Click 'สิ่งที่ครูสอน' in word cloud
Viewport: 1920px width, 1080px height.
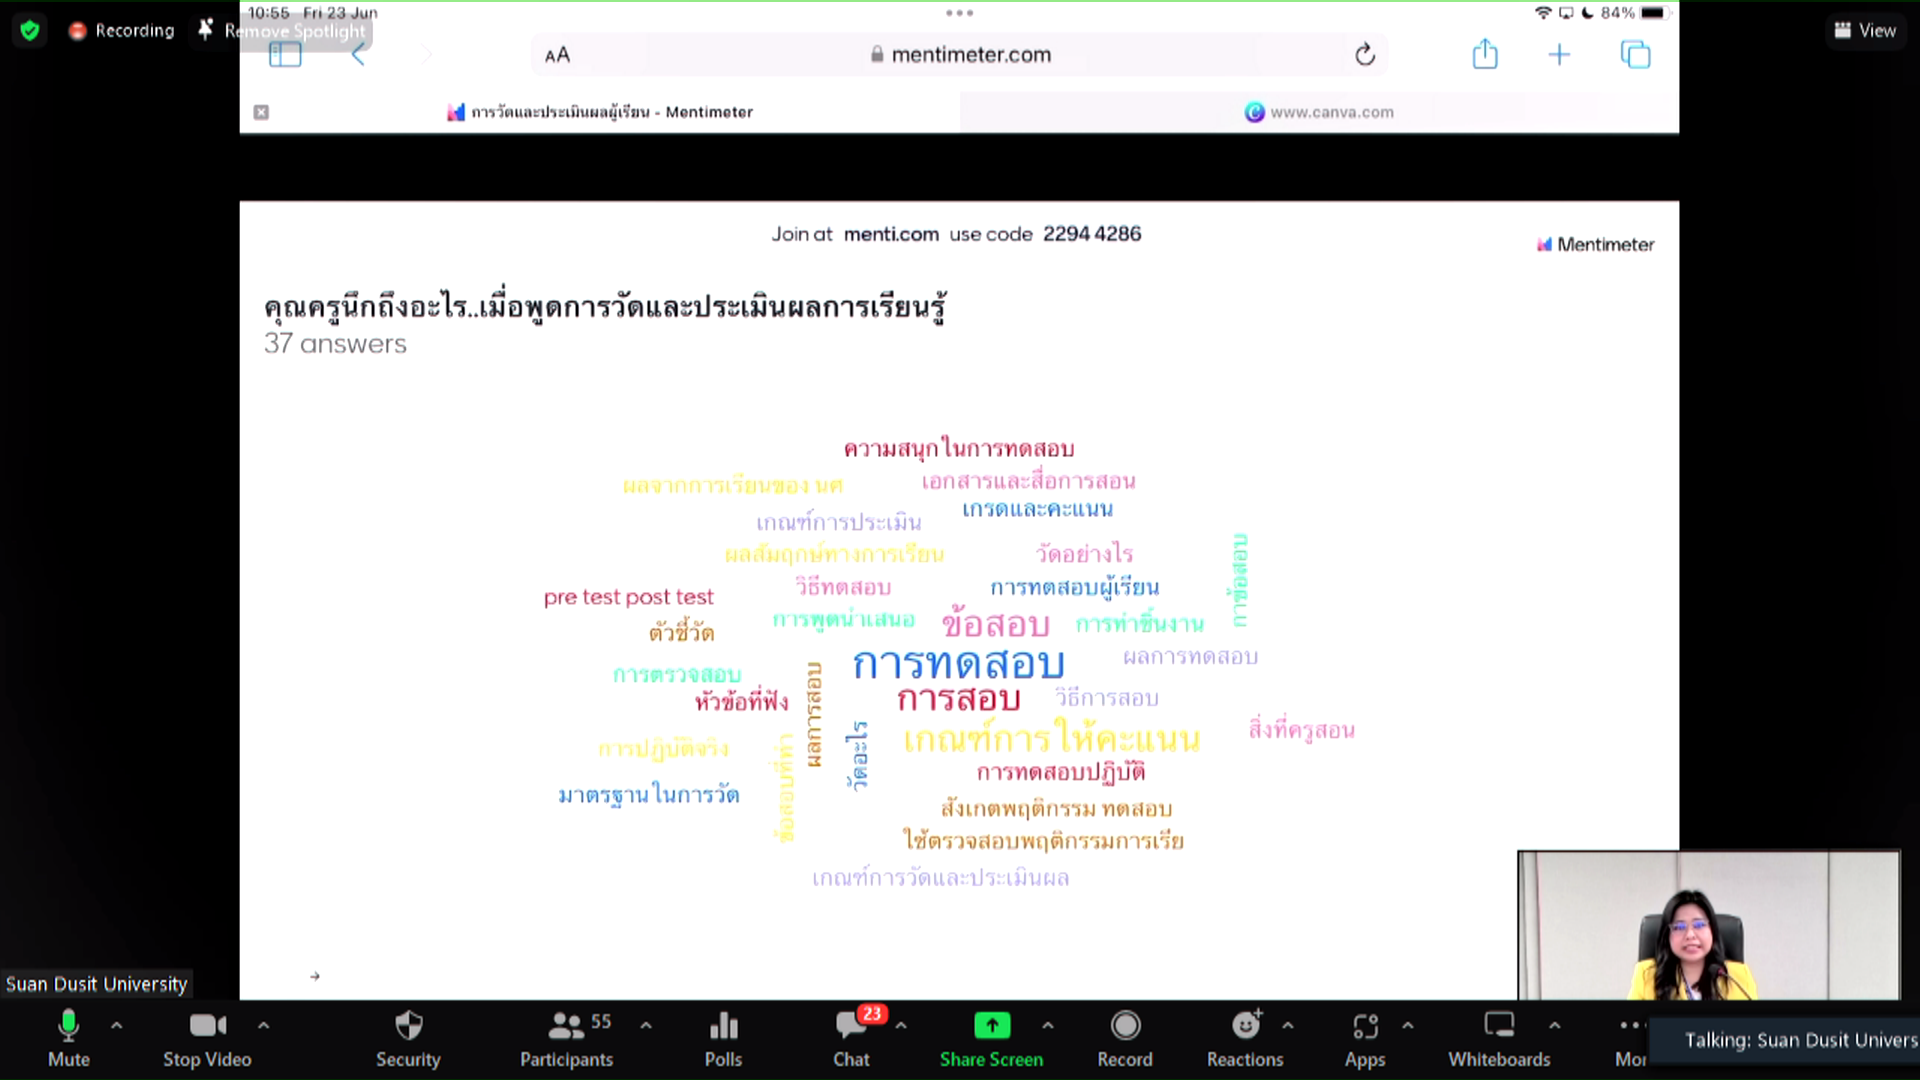click(x=1301, y=729)
